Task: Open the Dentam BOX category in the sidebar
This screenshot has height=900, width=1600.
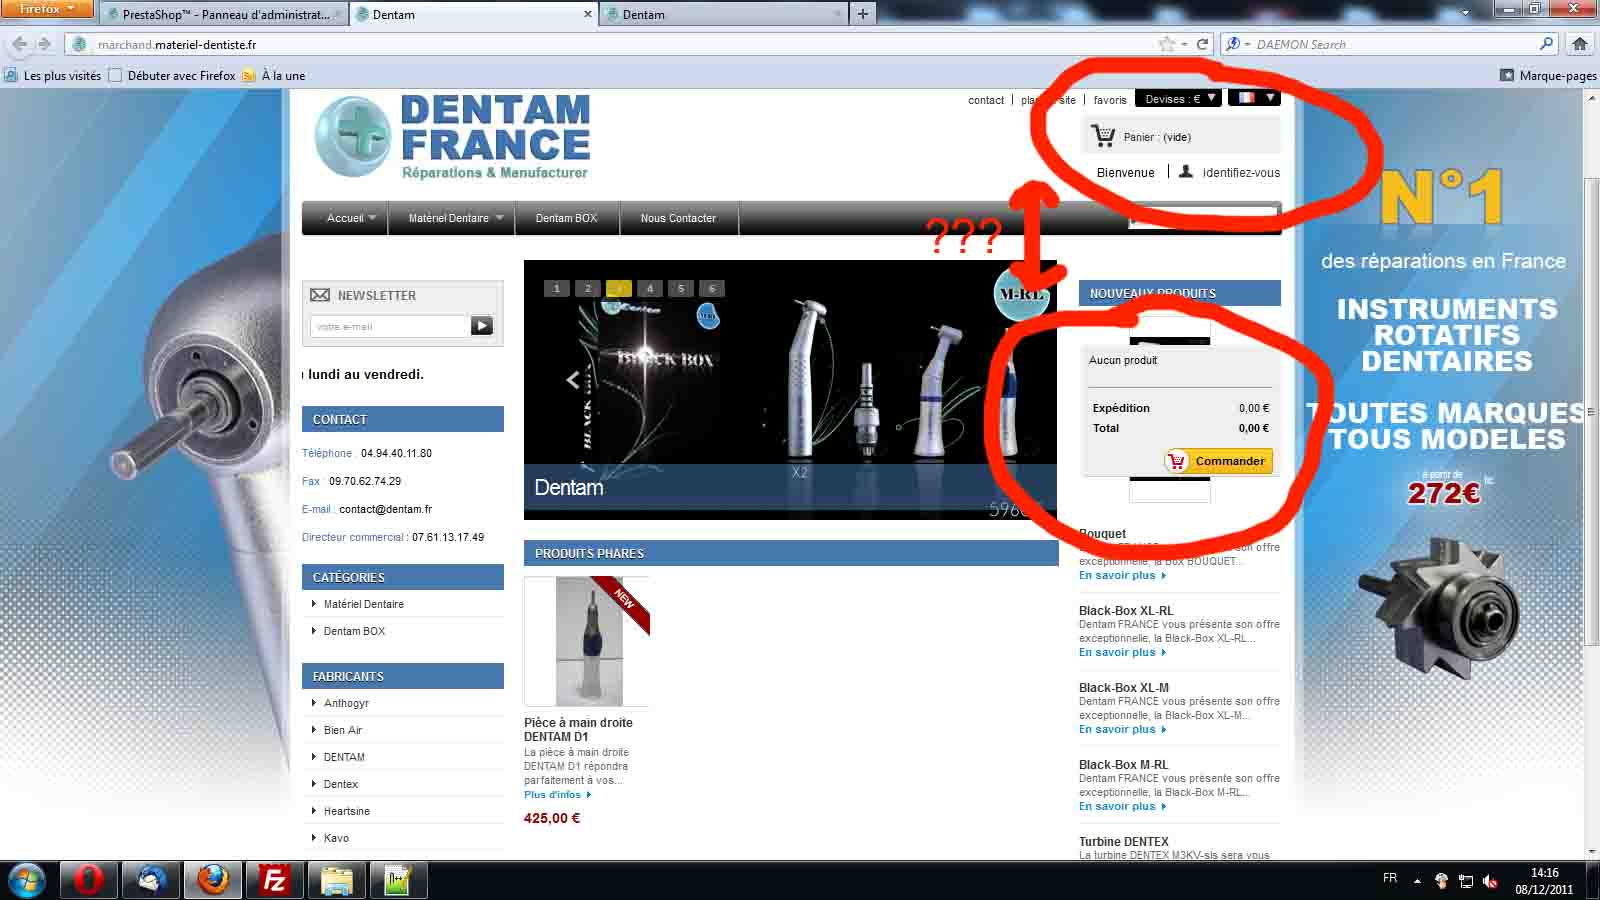Action: (354, 631)
